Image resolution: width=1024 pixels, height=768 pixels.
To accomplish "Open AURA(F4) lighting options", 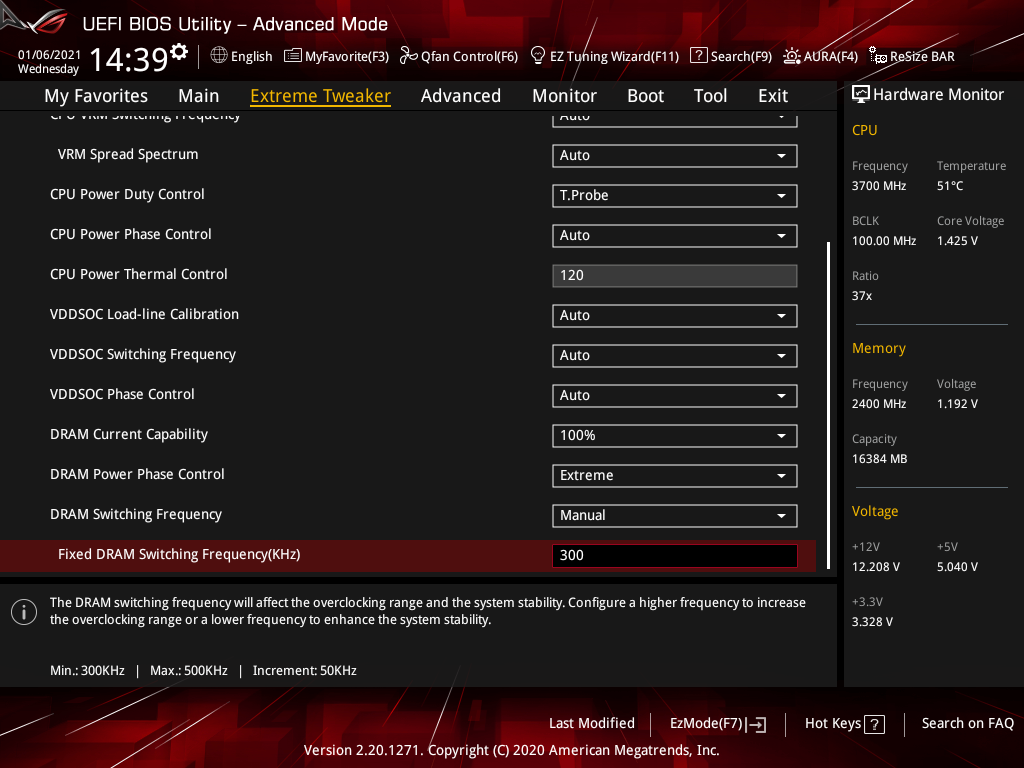I will click(x=820, y=56).
